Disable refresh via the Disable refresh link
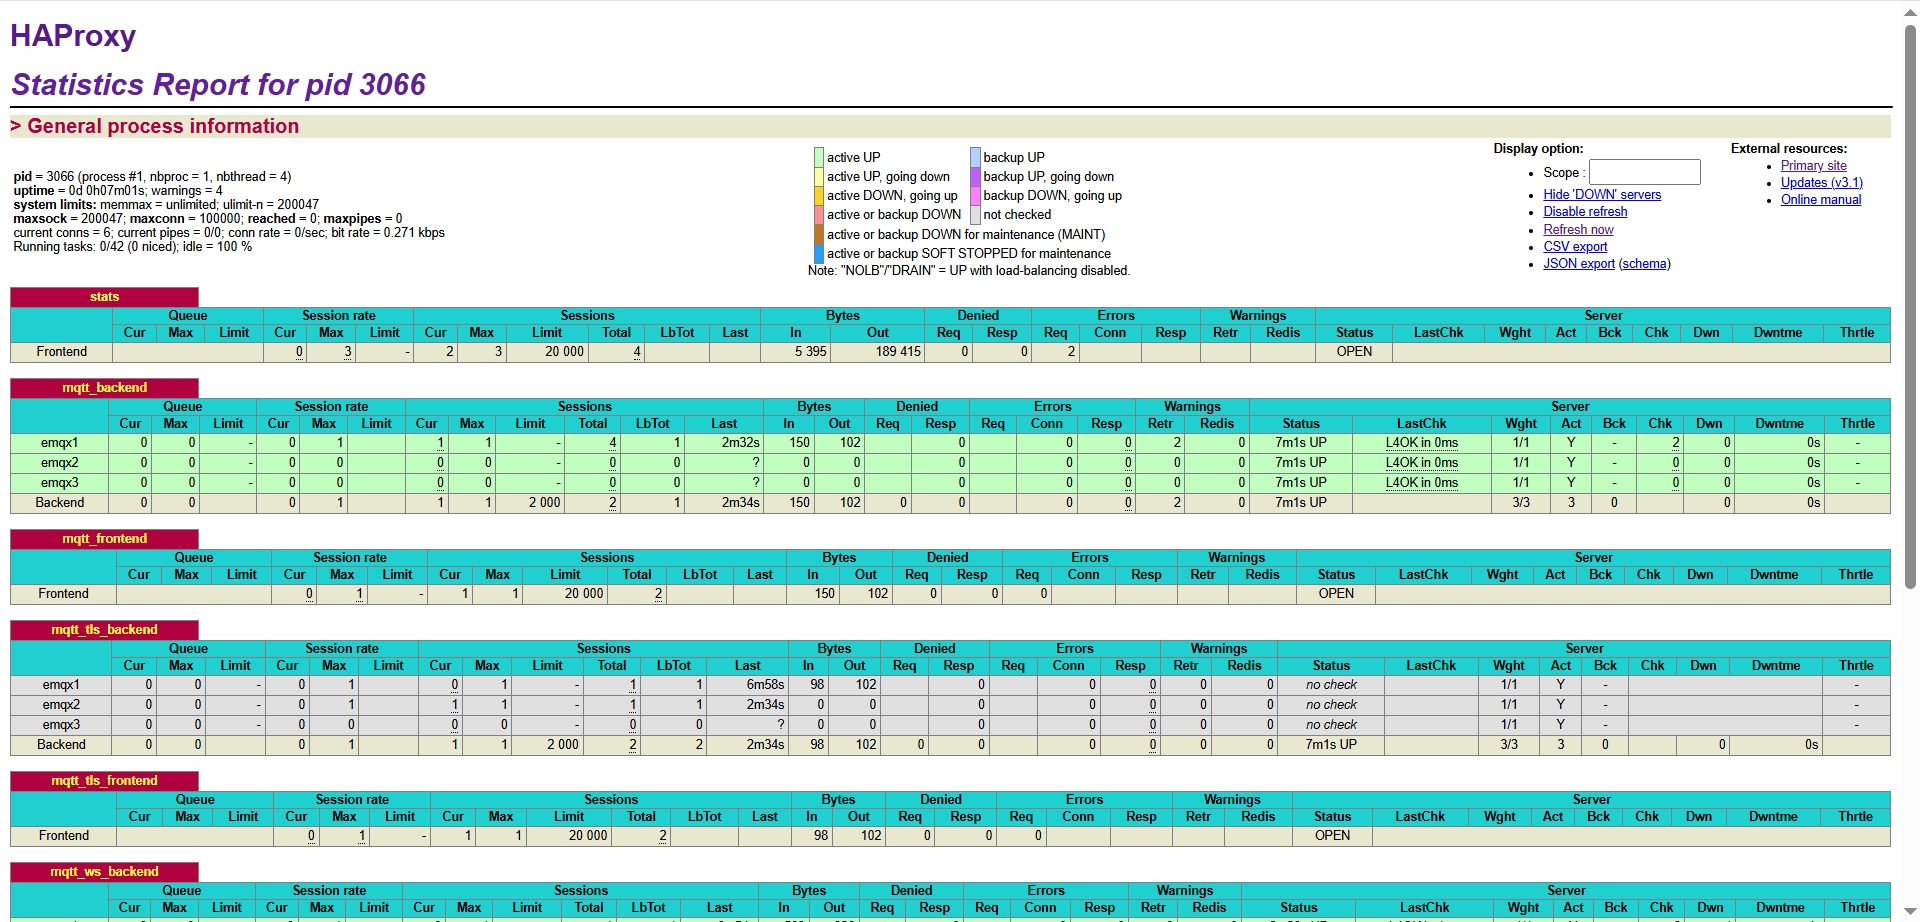The image size is (1920, 922). 1585,212
